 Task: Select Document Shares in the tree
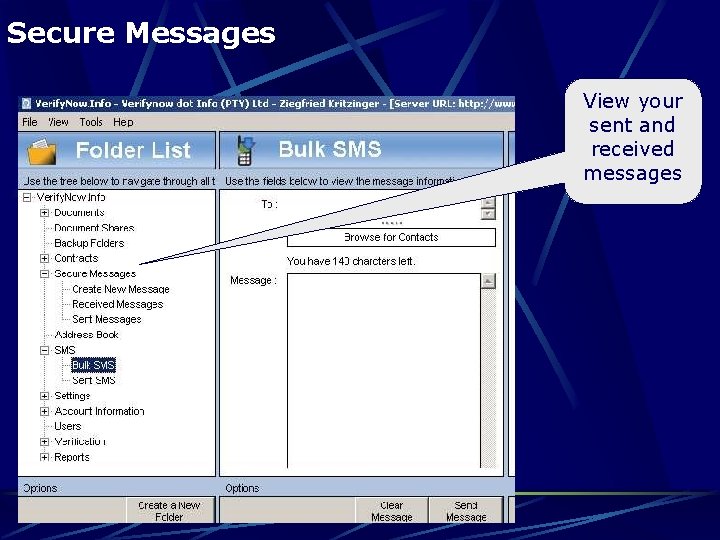(x=94, y=228)
